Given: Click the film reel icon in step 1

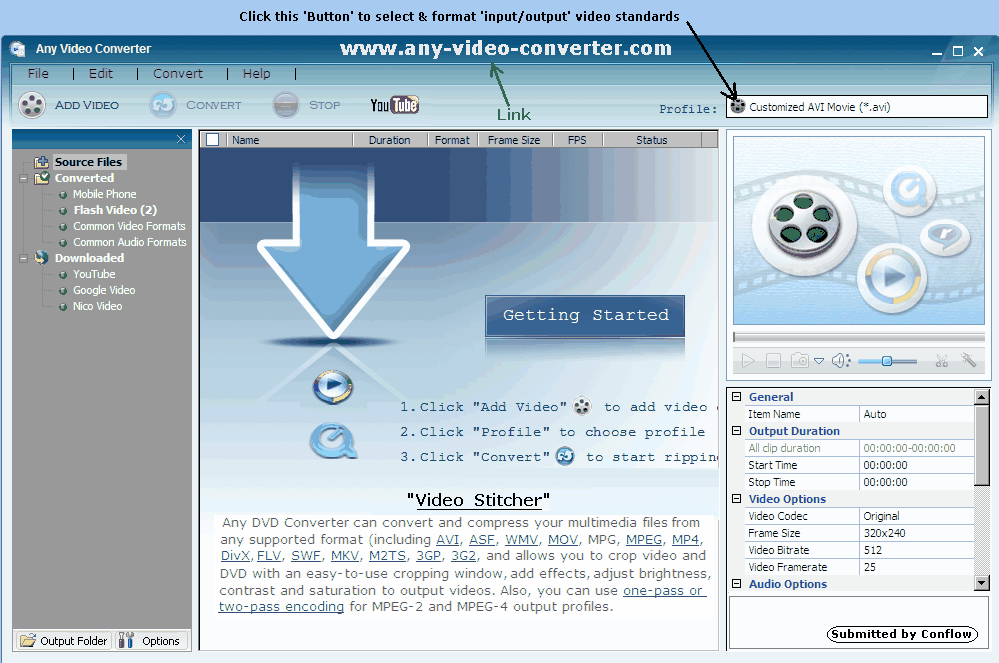Looking at the screenshot, I should (582, 406).
